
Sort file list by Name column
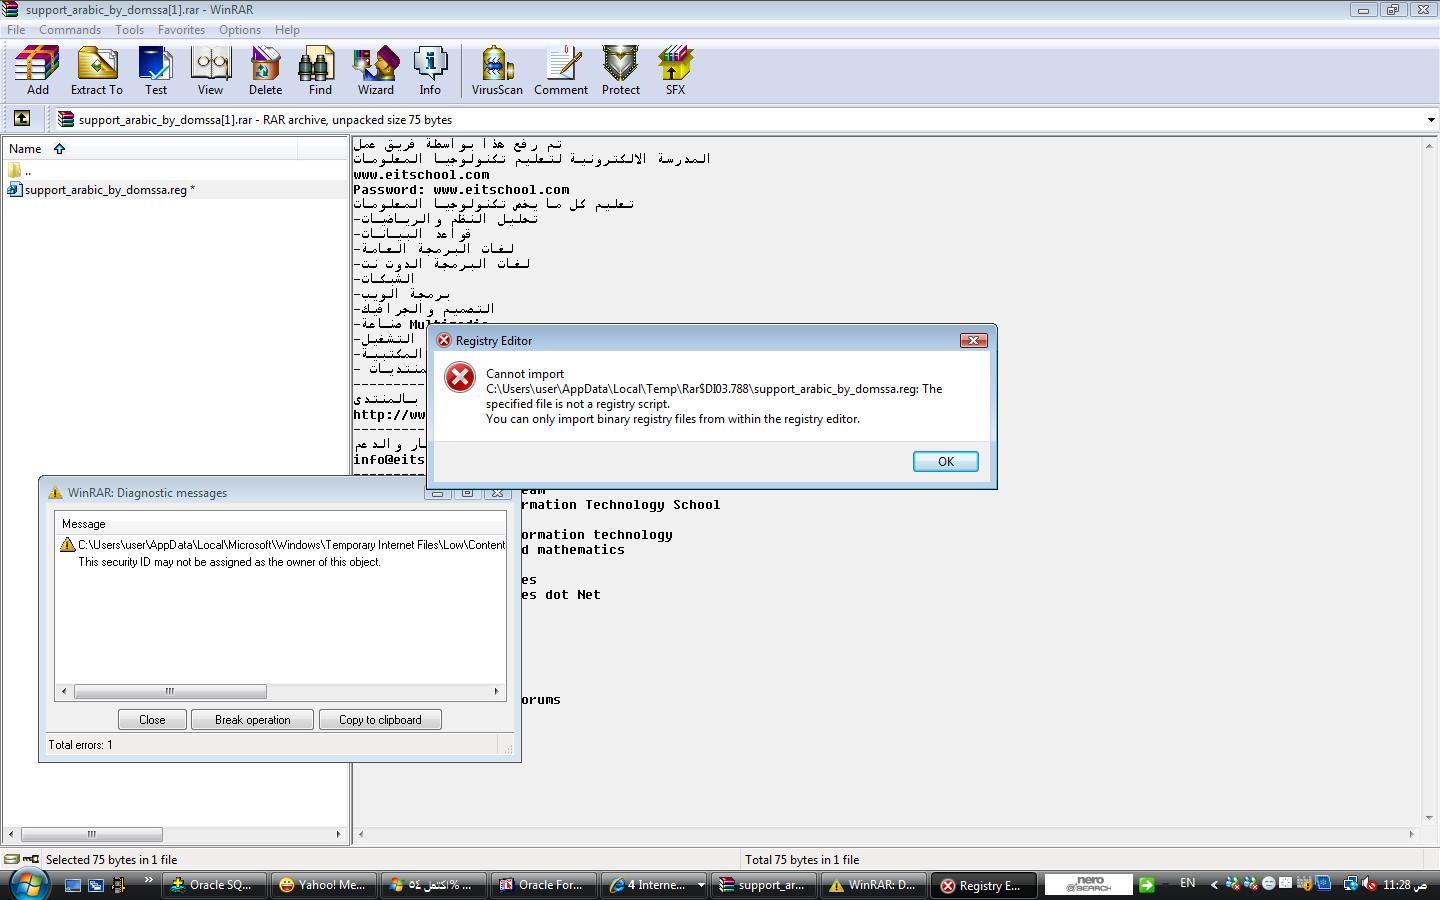pos(26,149)
